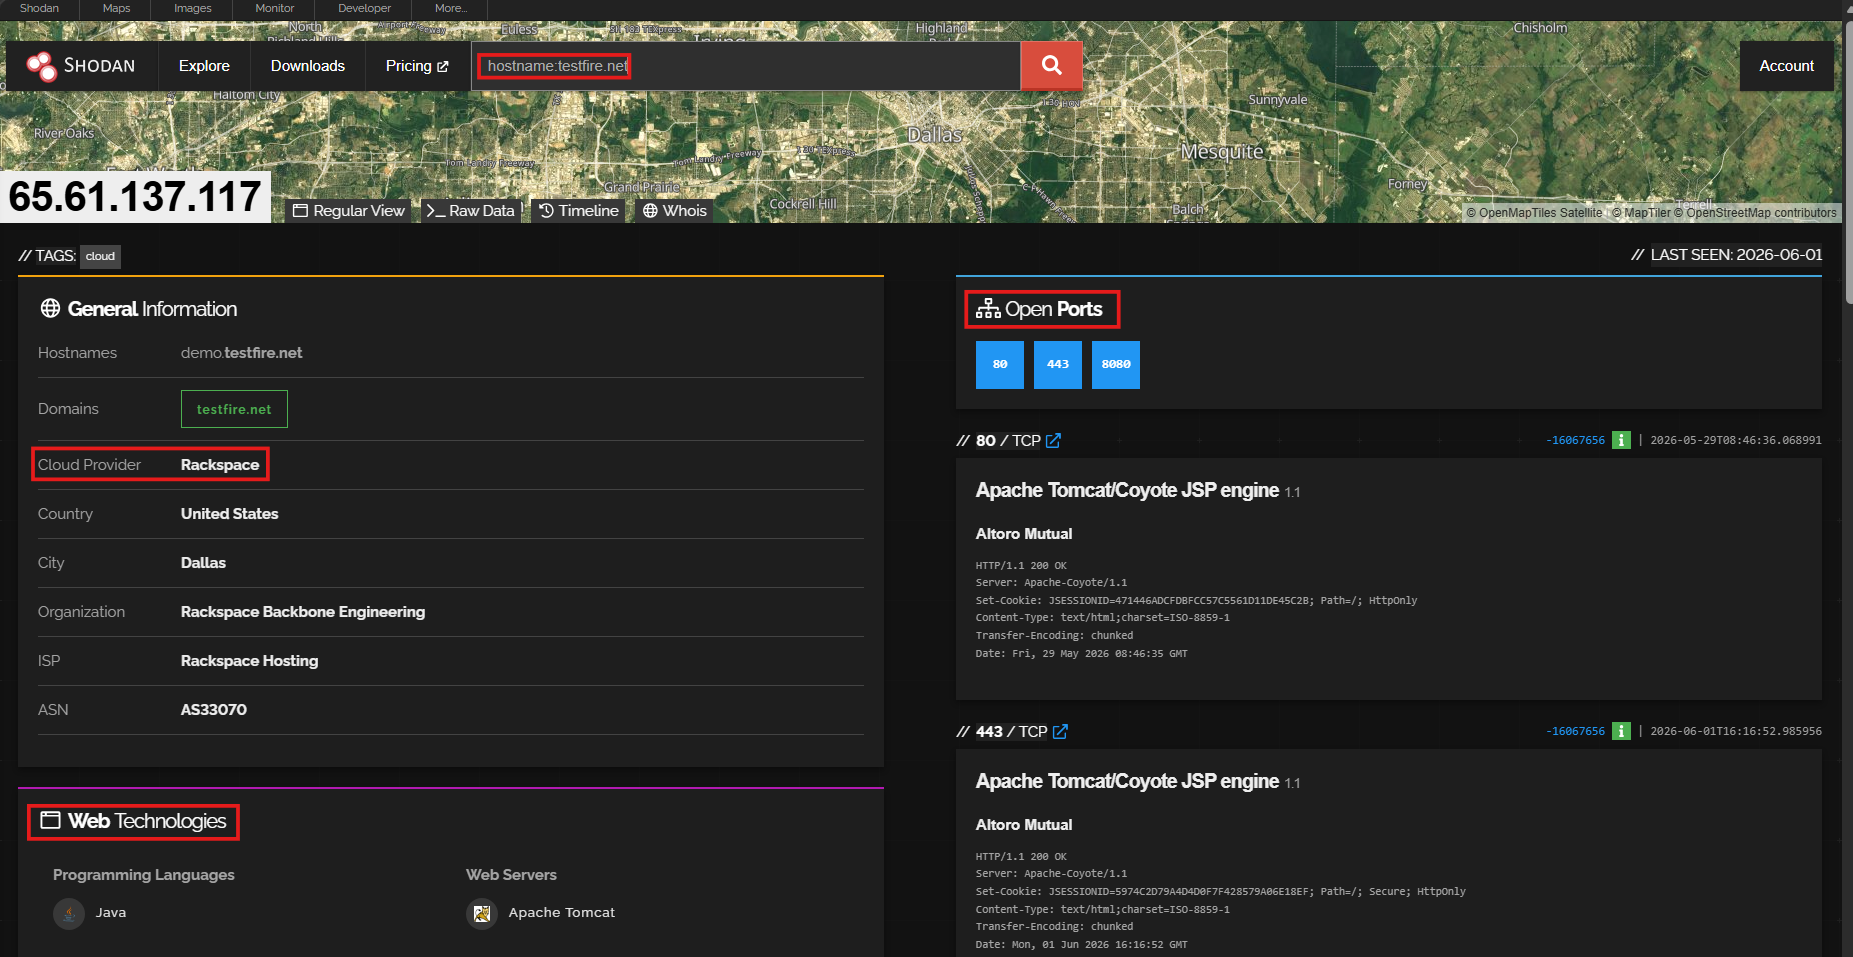1853x957 pixels.
Task: Click the Country value United States
Action: 229,514
